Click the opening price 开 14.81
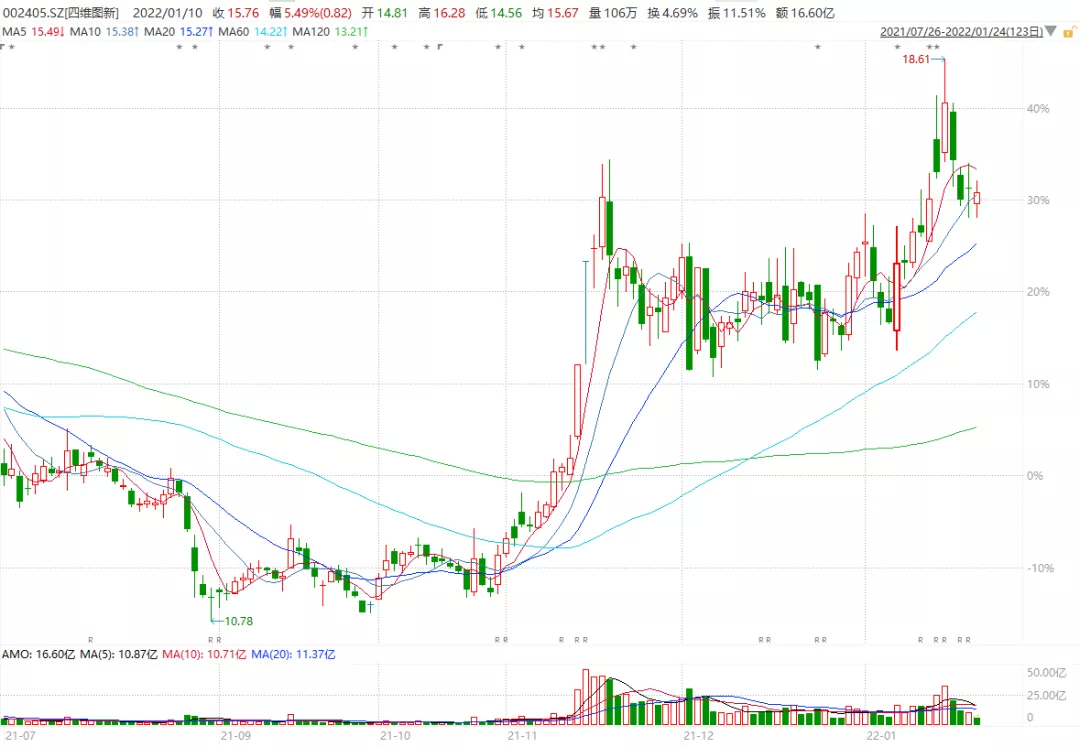The image size is (1080, 747). pos(384,13)
